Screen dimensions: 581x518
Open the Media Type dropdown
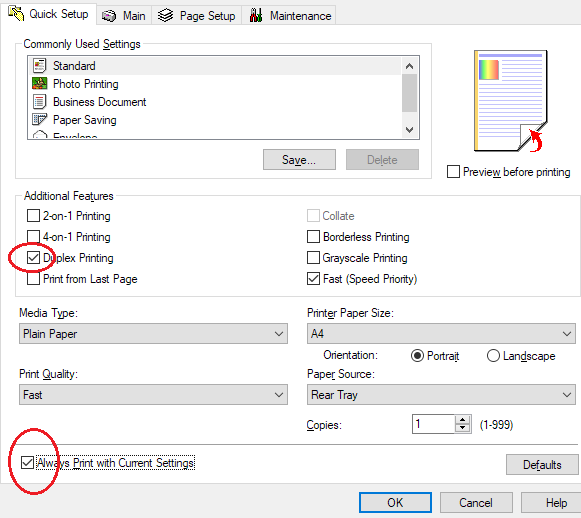pyautogui.click(x=153, y=334)
